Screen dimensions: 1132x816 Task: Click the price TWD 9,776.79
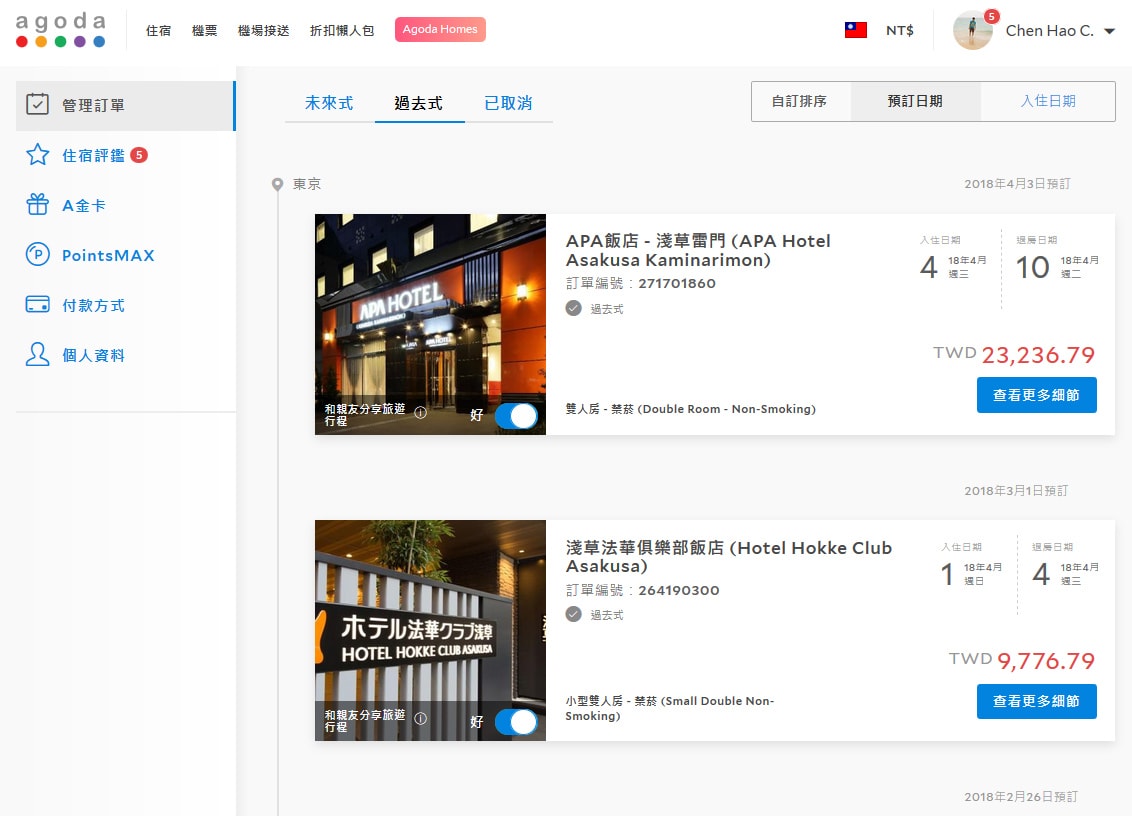click(1022, 660)
